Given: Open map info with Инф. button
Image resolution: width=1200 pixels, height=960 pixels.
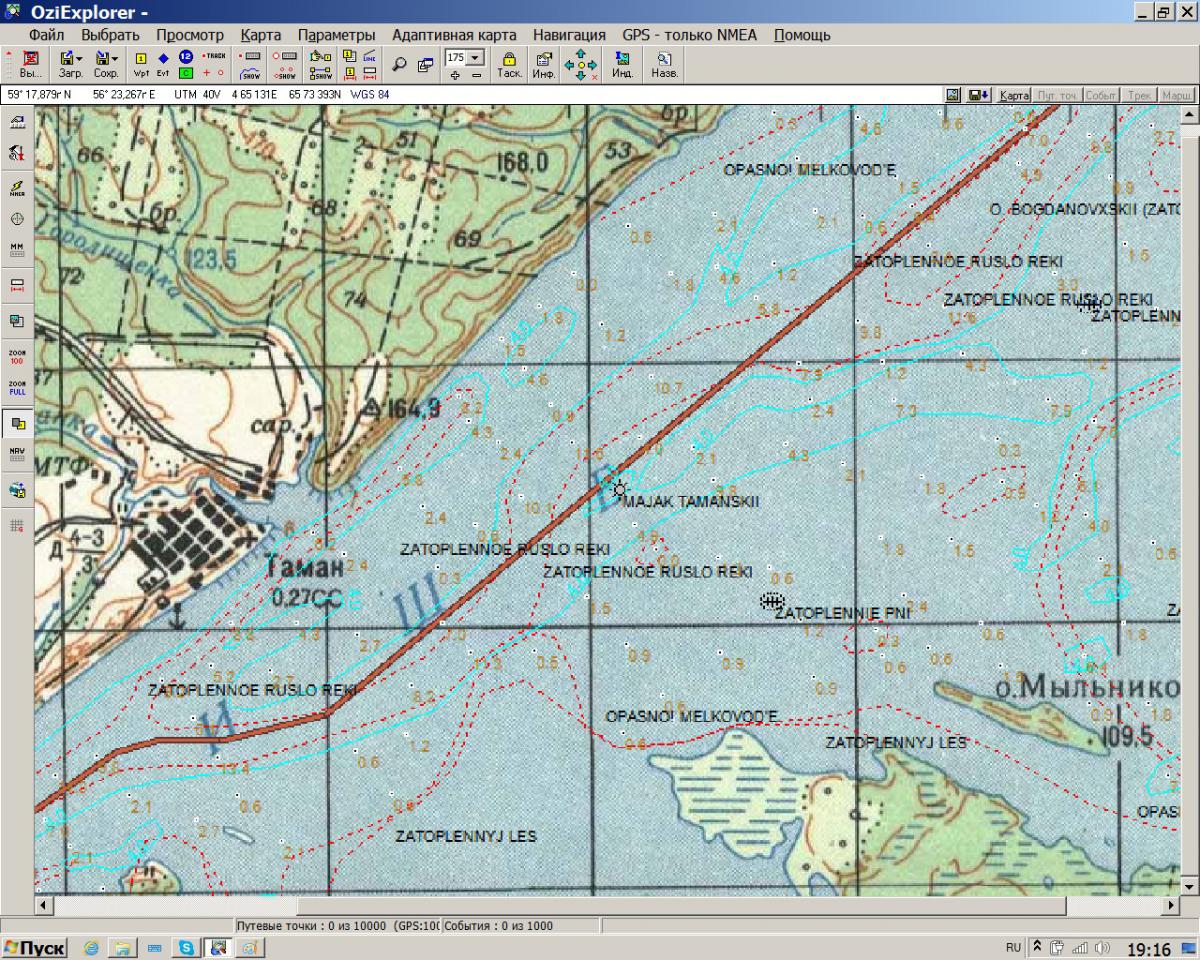Looking at the screenshot, I should tap(544, 65).
